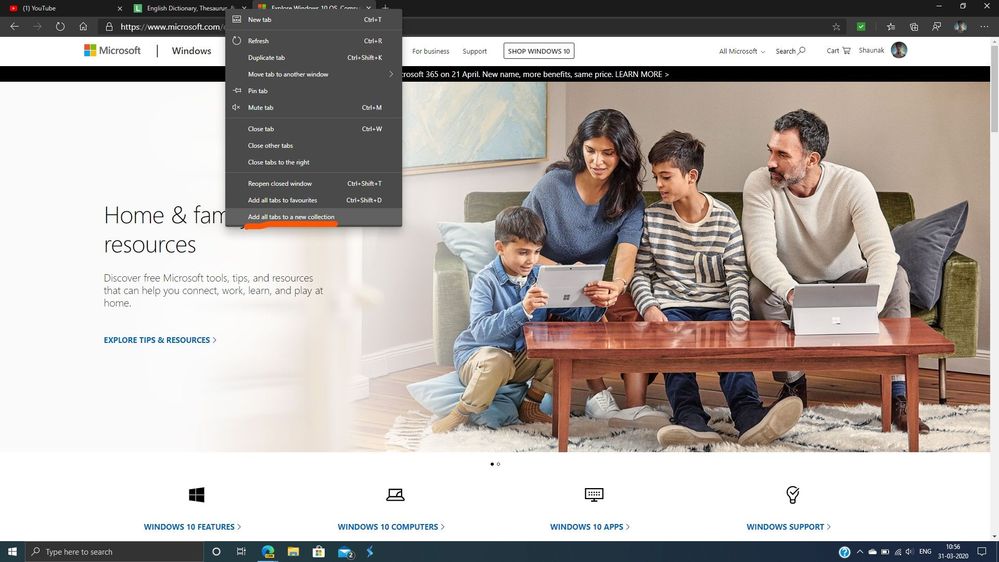Viewport: 999px width, 562px height.
Task: Choose Close tab in context menu
Action: (313, 129)
